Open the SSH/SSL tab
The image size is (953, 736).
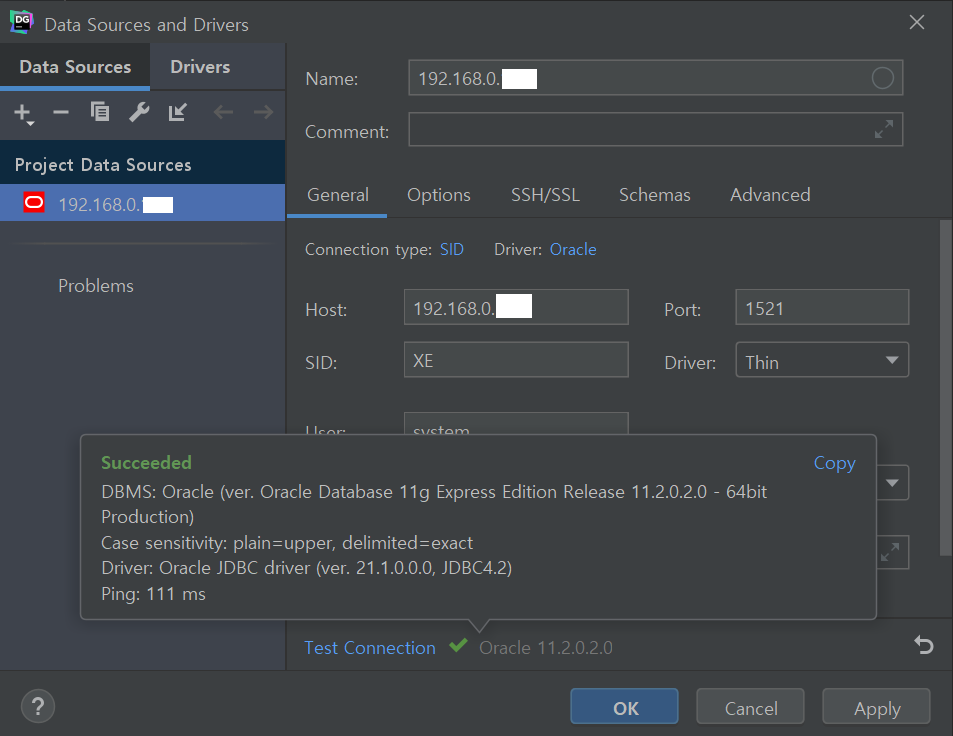545,195
